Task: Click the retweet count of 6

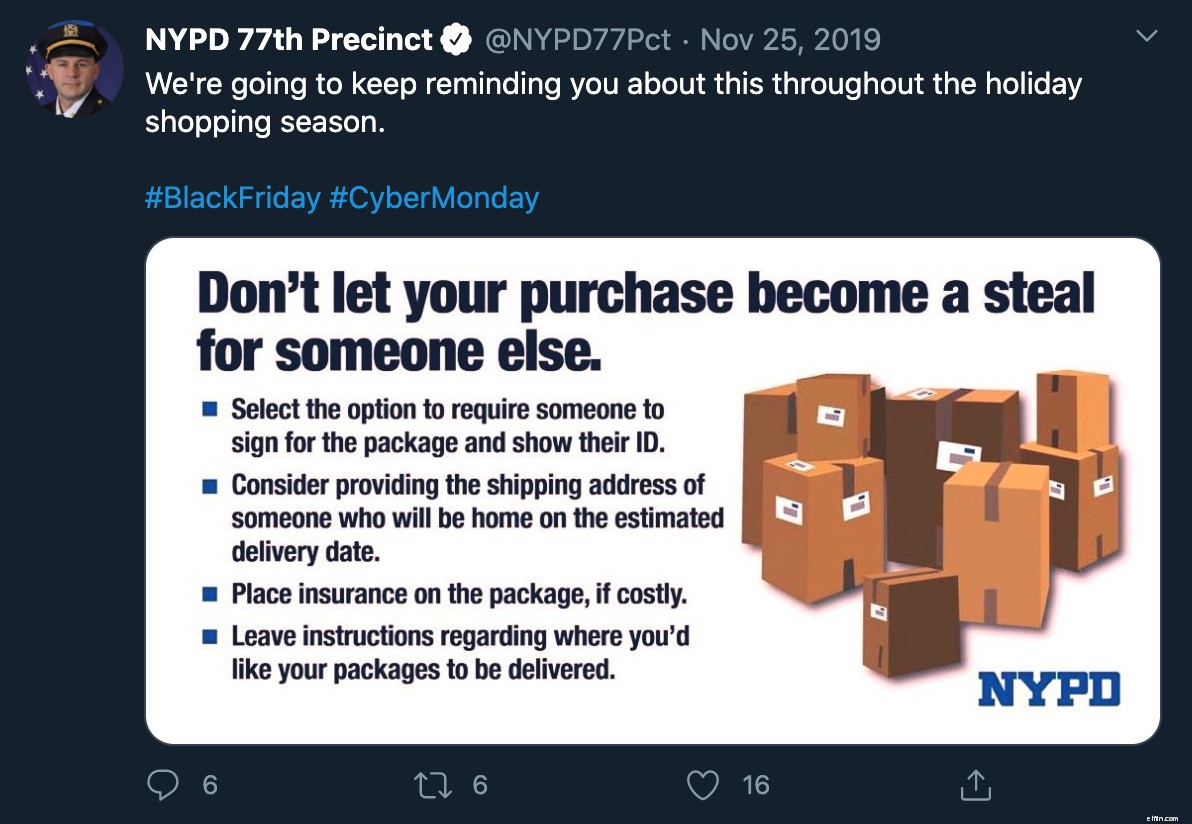Action: click(x=480, y=785)
